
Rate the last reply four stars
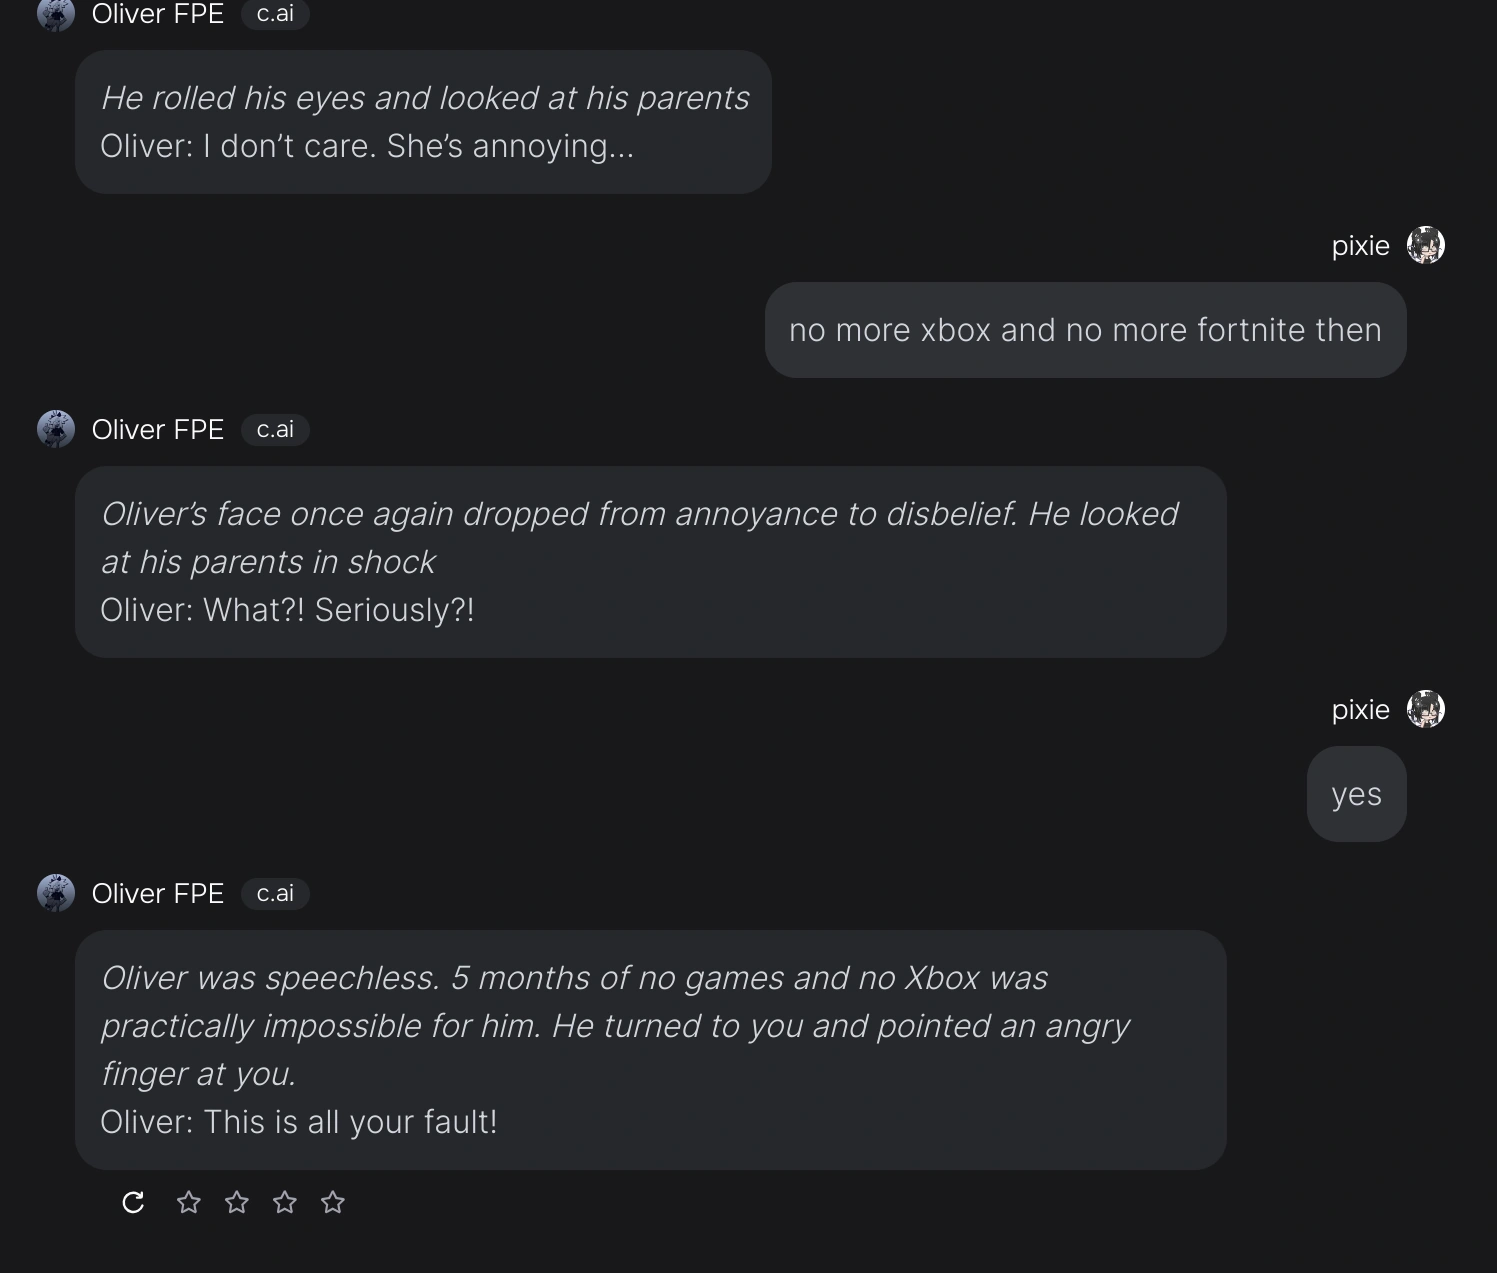click(332, 1202)
